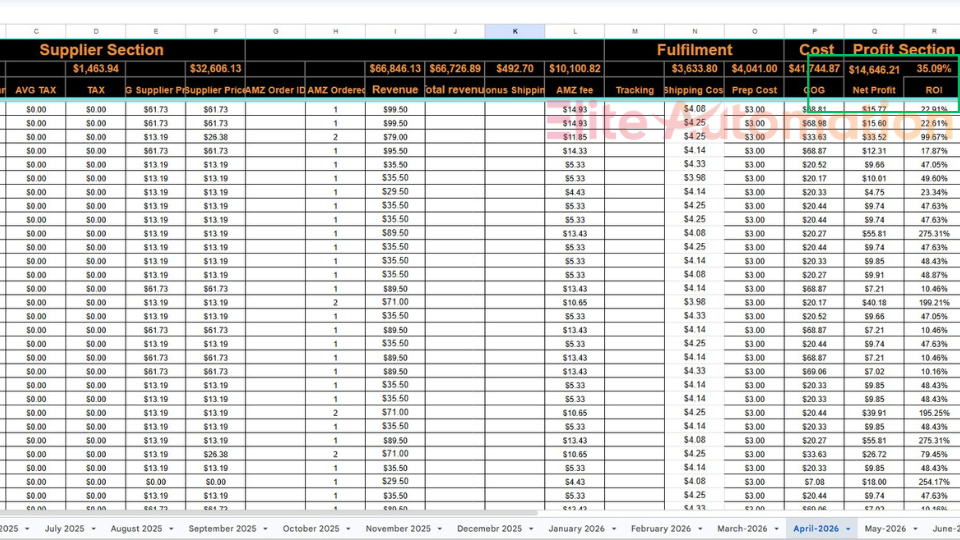The width and height of the screenshot is (960, 540).
Task: Select the bonus shipping total $492.70
Action: [515, 69]
